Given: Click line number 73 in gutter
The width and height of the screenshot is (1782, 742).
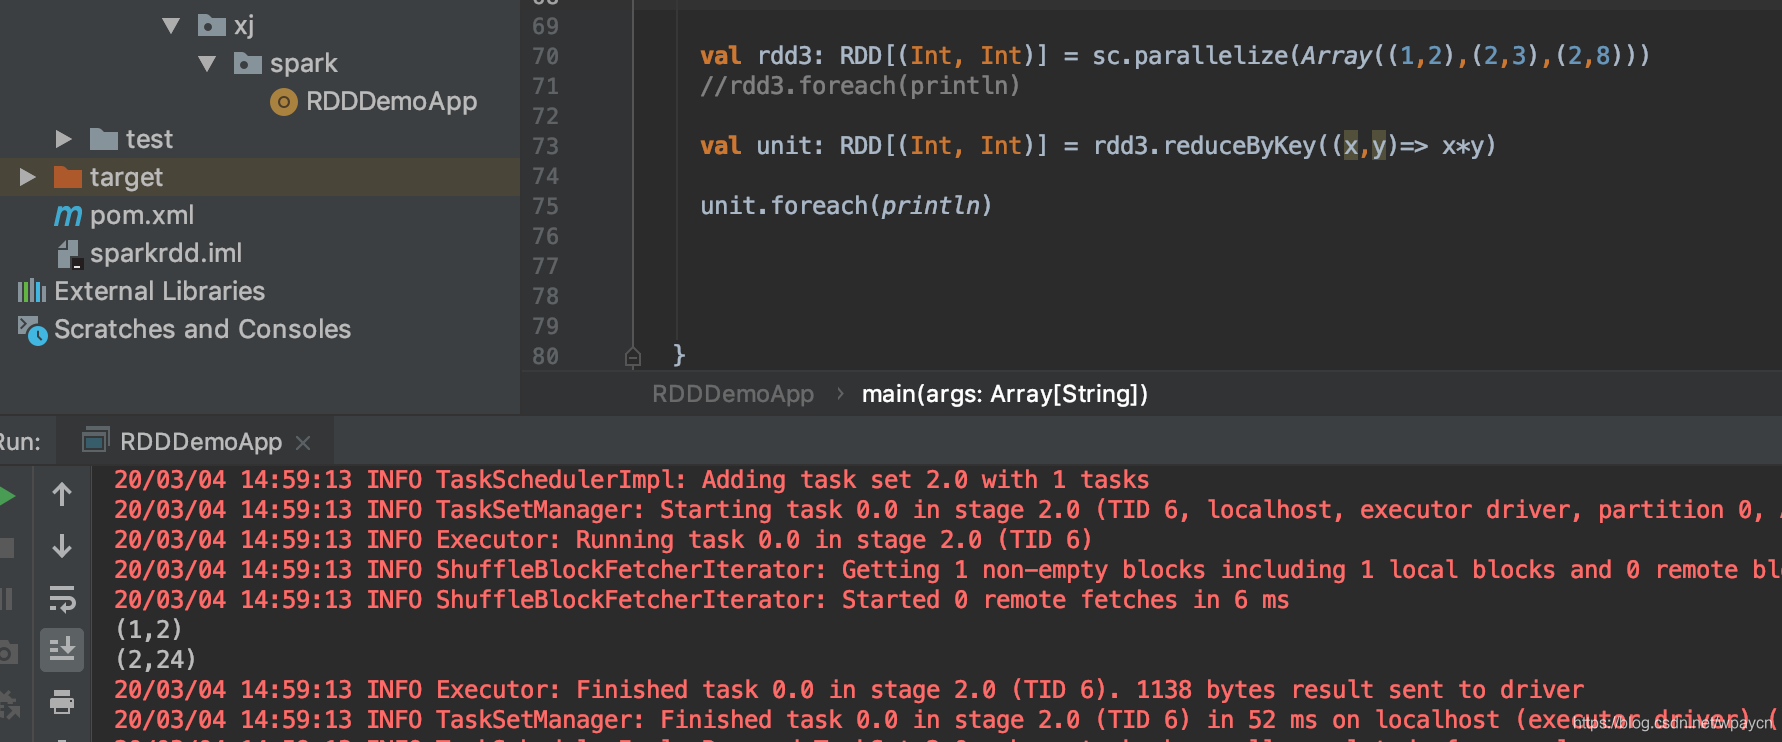Looking at the screenshot, I should pyautogui.click(x=545, y=146).
